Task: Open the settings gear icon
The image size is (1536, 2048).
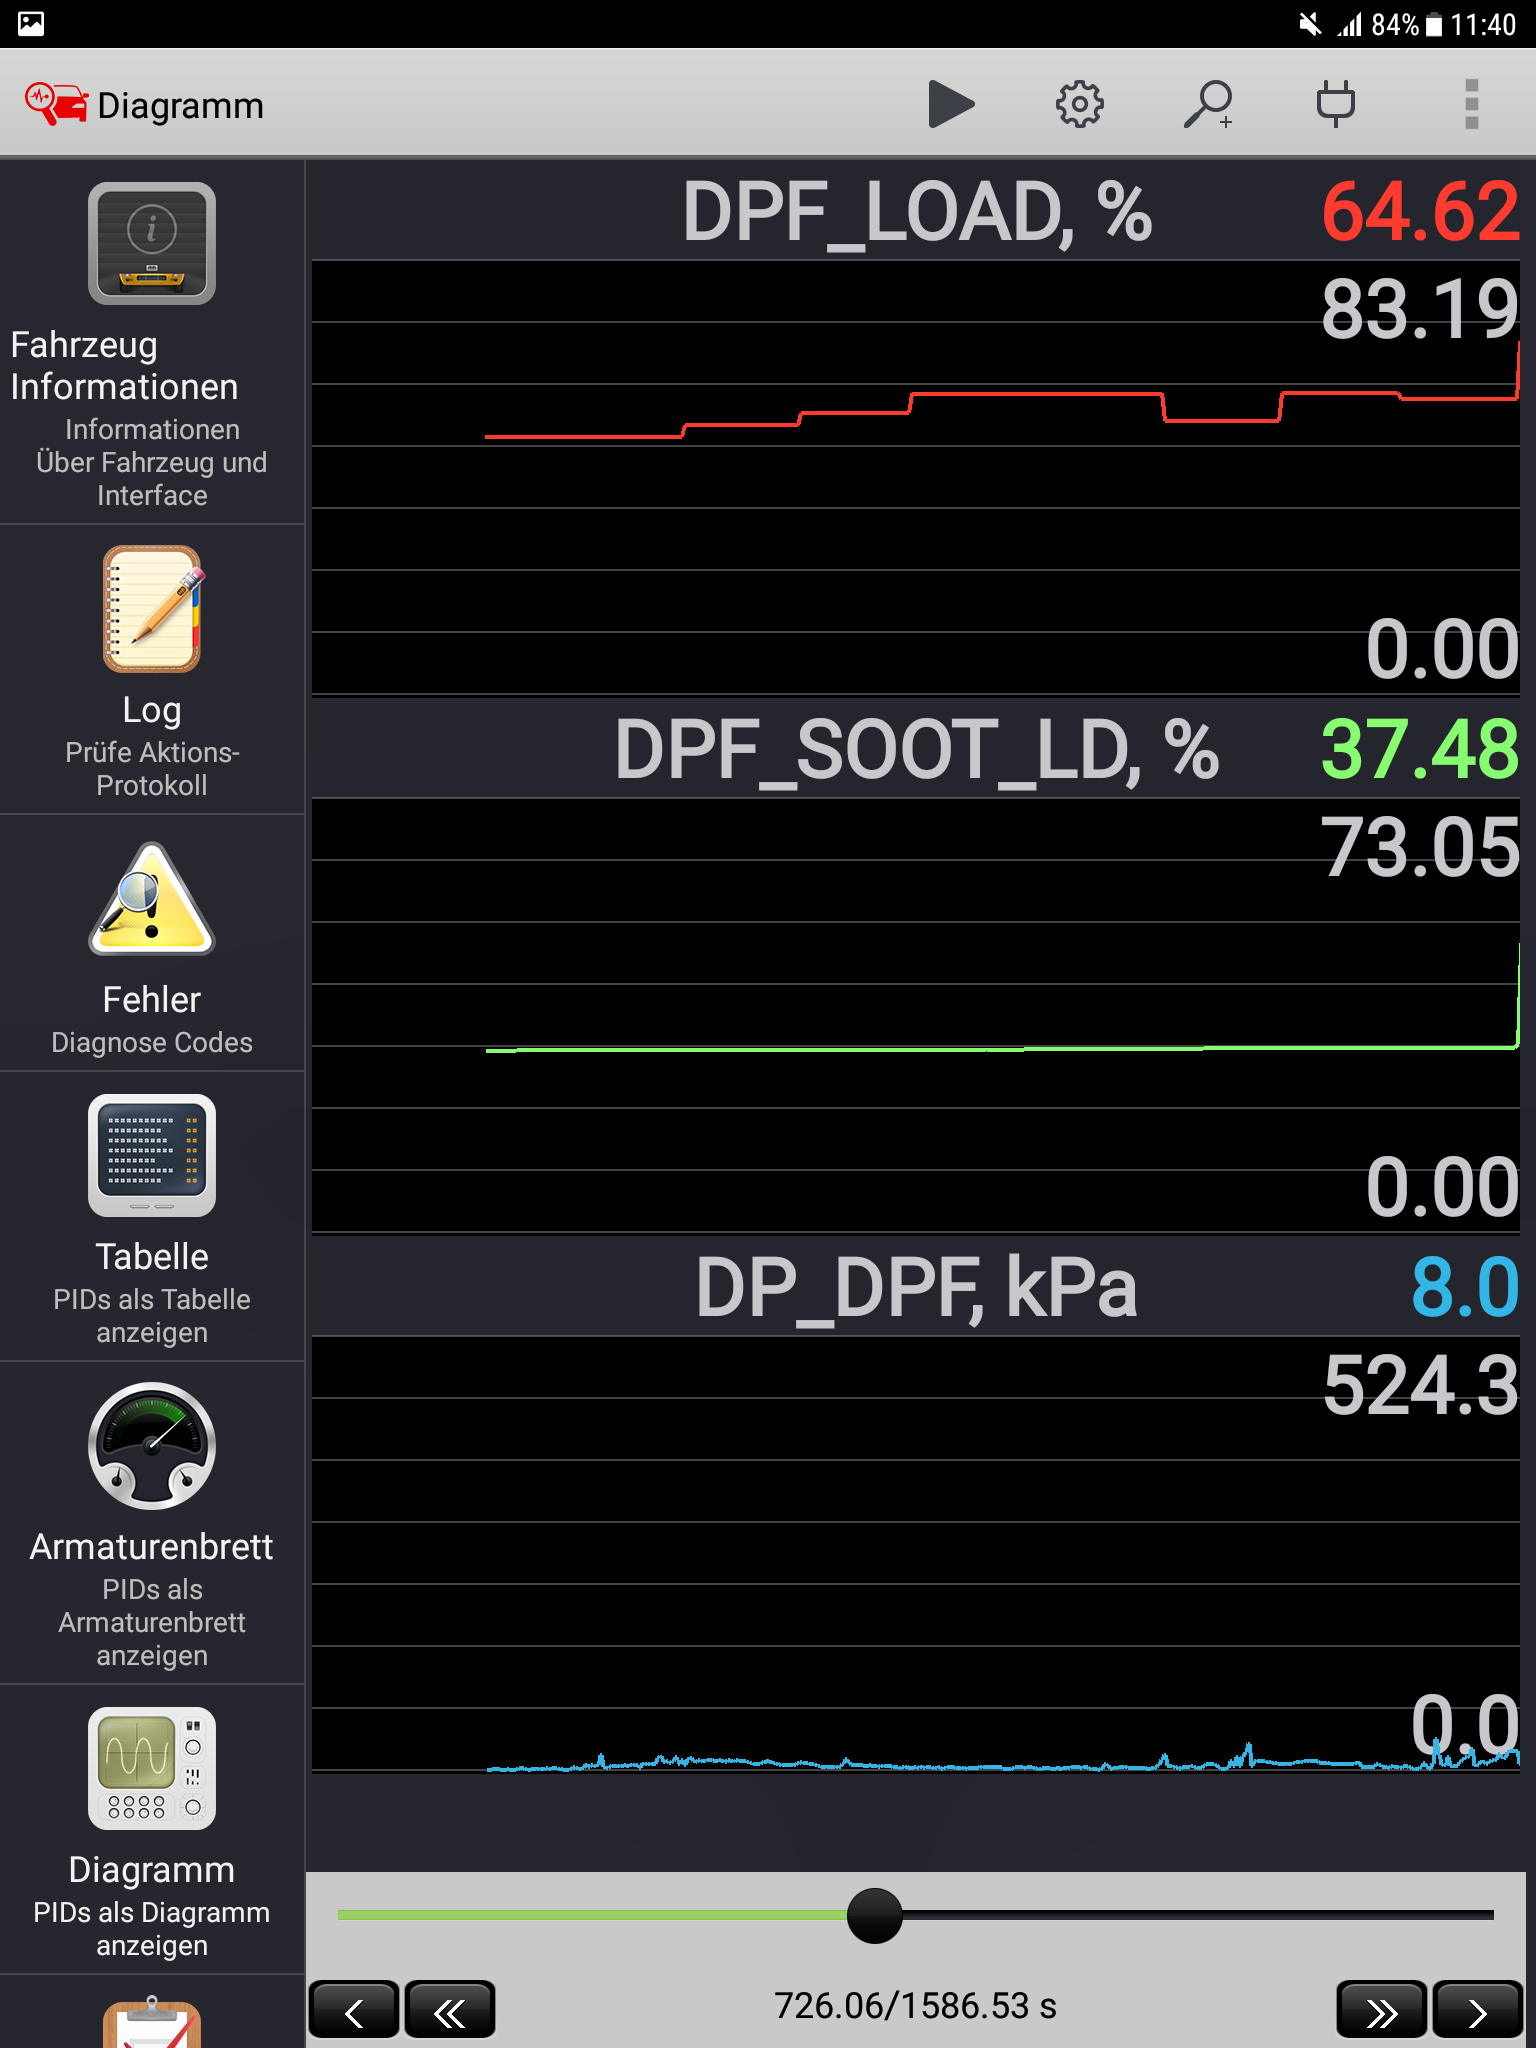Action: pyautogui.click(x=1079, y=104)
